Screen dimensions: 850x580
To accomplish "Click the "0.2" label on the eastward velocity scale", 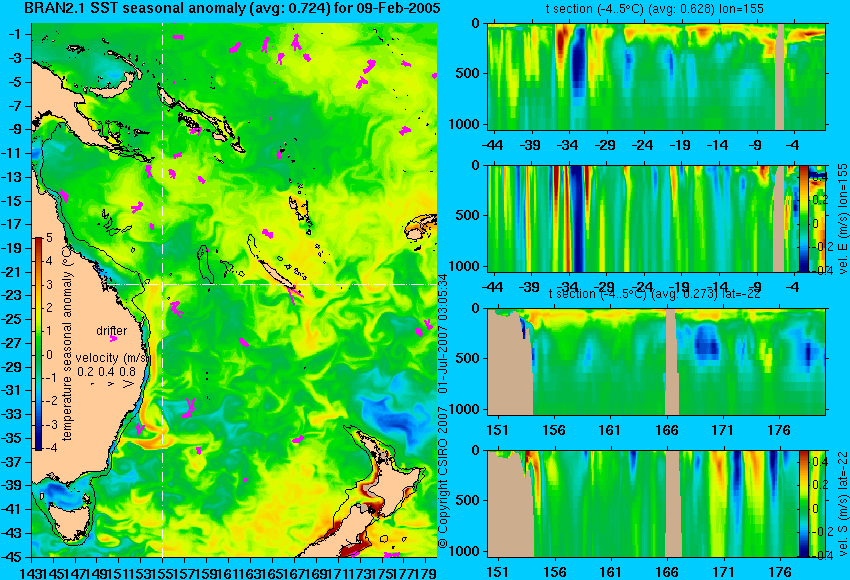I will (x=820, y=199).
